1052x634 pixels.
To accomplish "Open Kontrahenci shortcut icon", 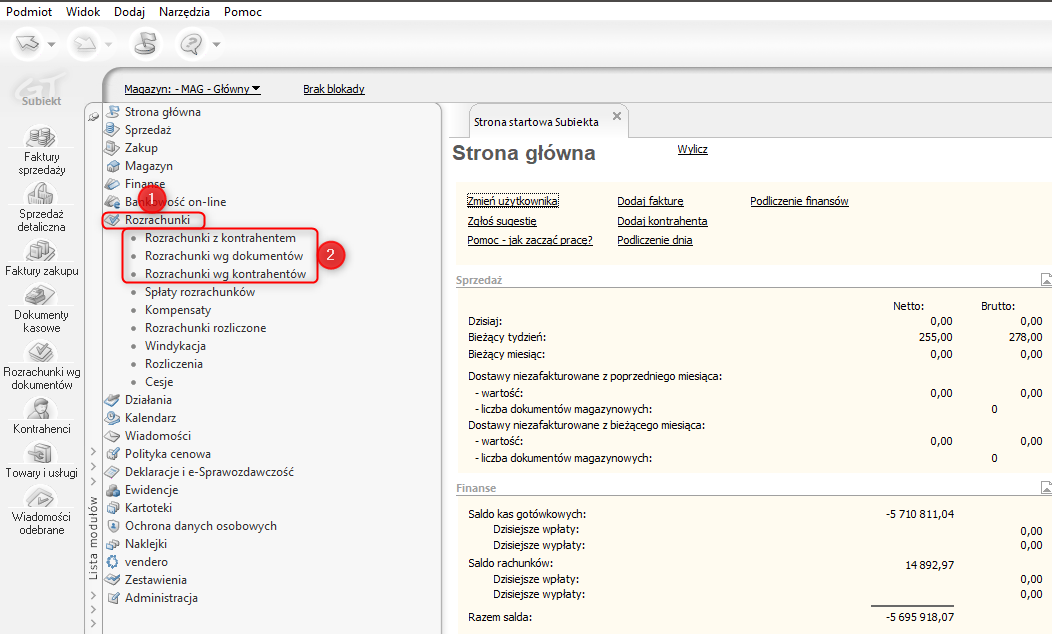I will 40,409.
